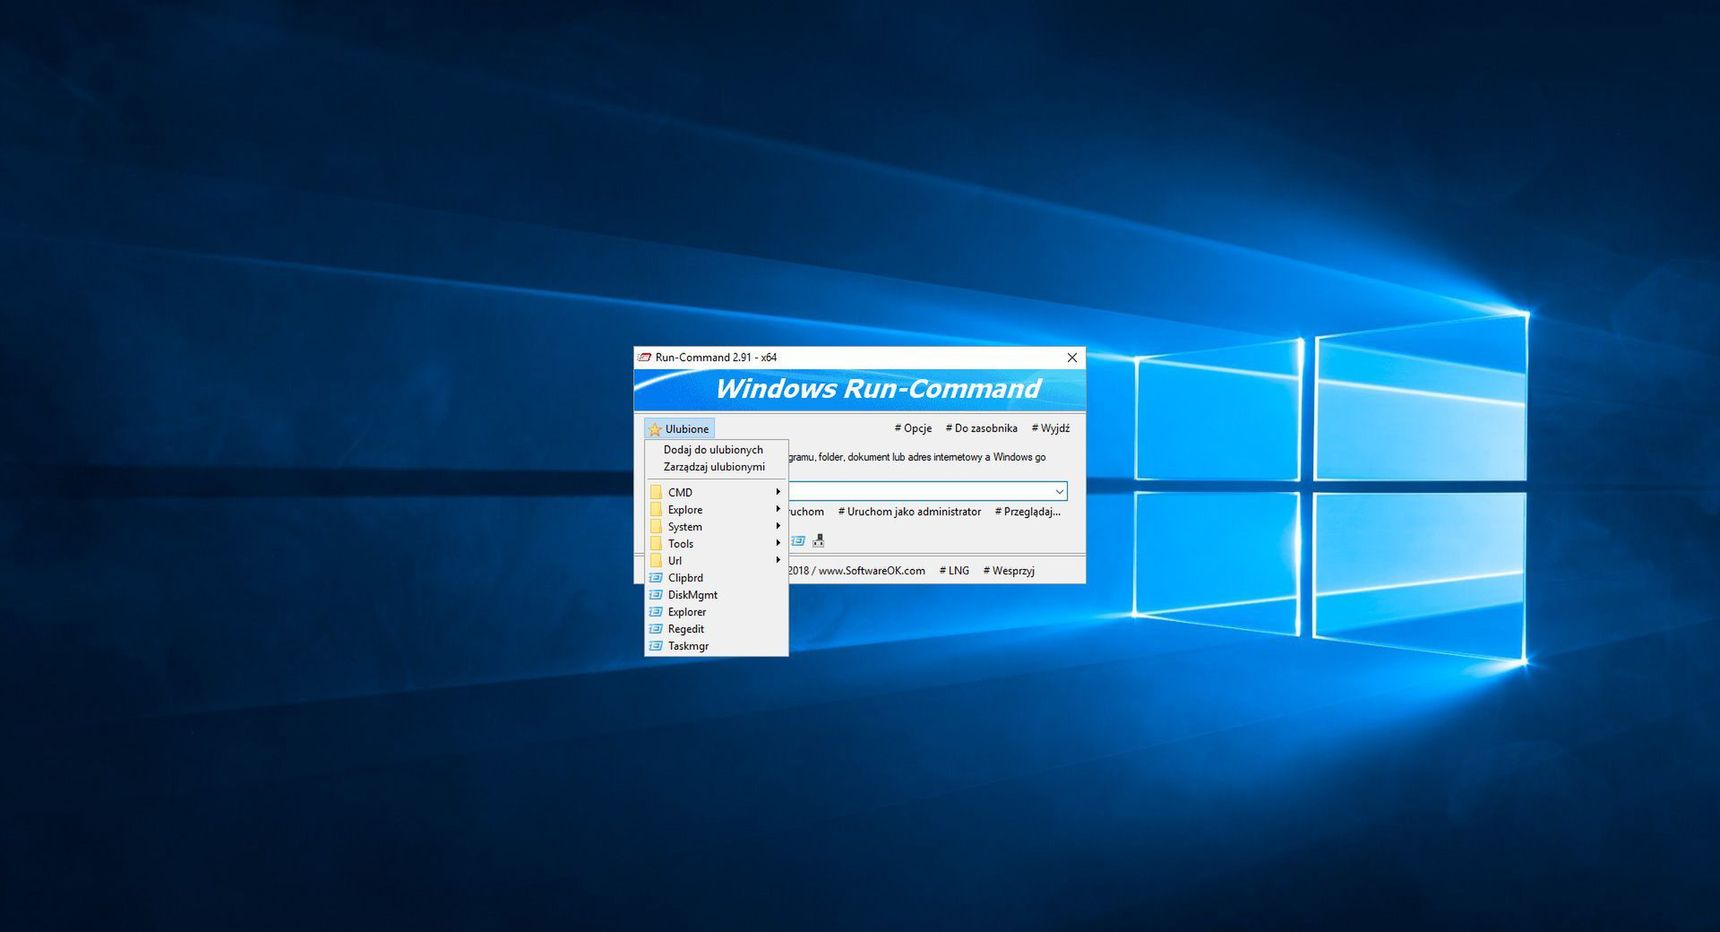Send window to tray via # Do zasobnika
Image resolution: width=1720 pixels, height=932 pixels.
point(982,428)
